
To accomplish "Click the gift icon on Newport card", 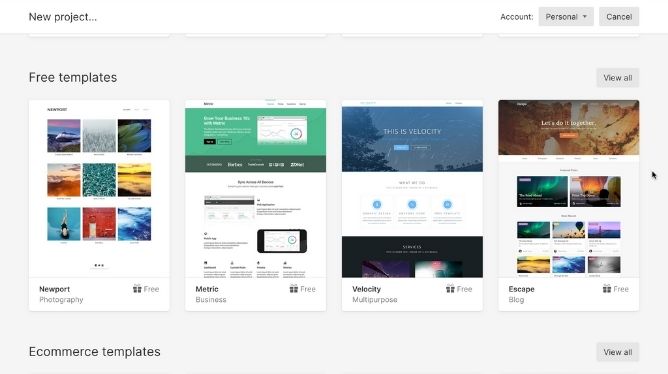I will click(137, 288).
